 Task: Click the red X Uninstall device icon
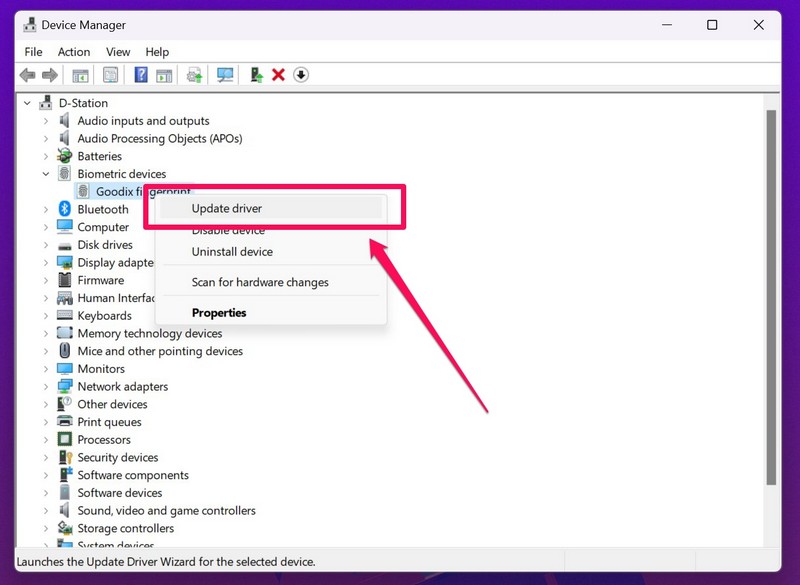pos(279,75)
